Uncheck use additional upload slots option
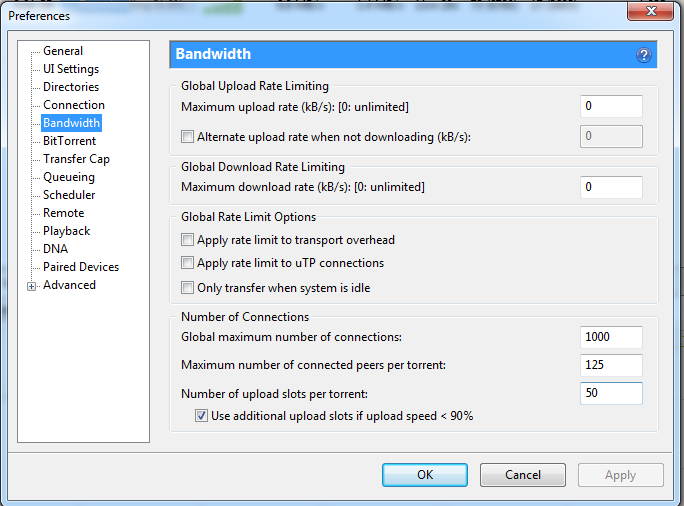 pos(201,416)
